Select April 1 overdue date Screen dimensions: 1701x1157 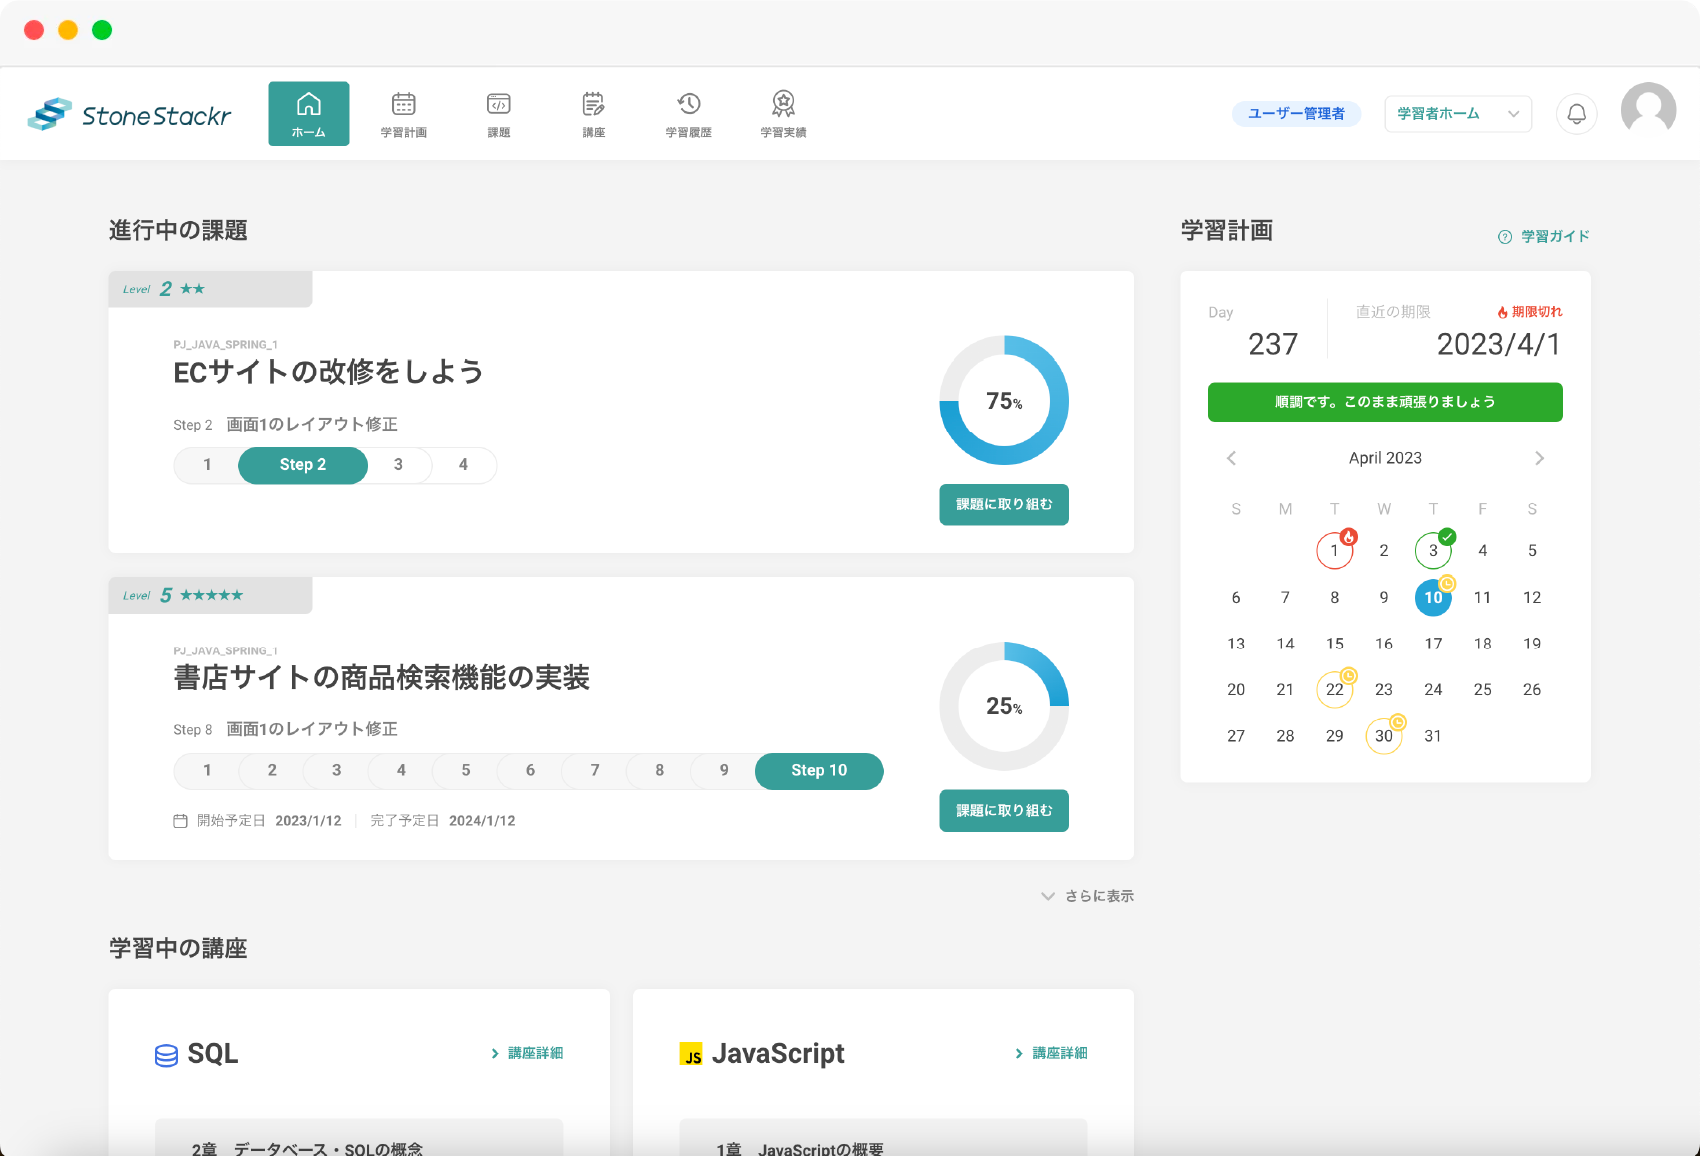pyautogui.click(x=1335, y=550)
